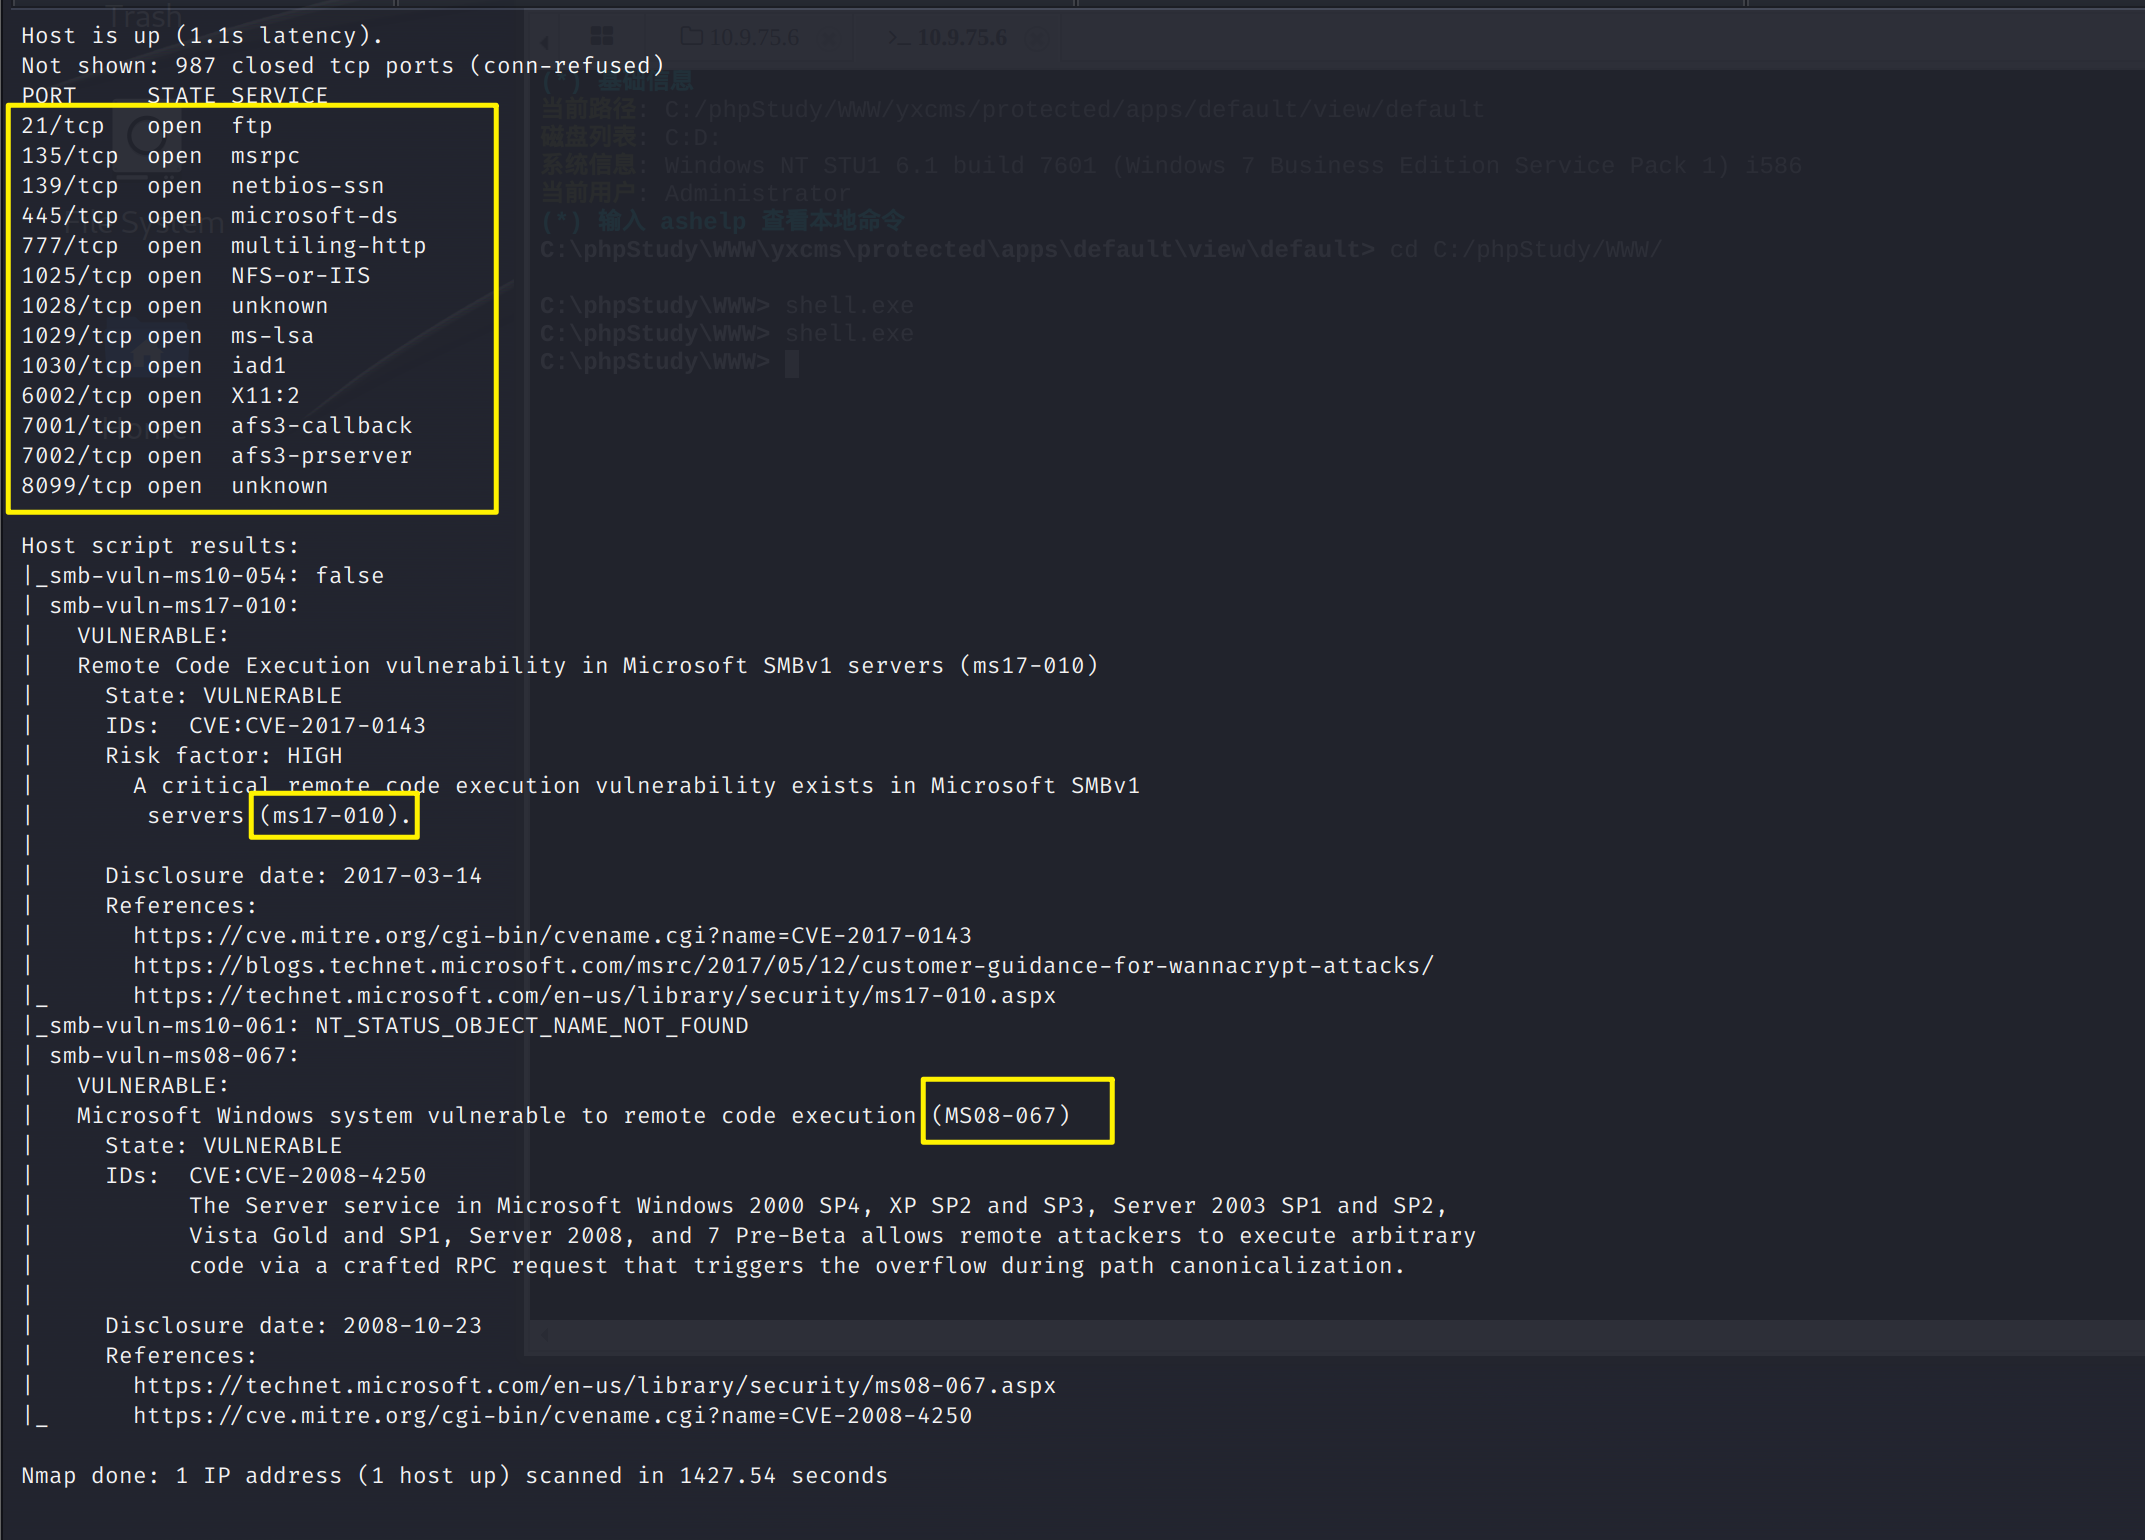The height and width of the screenshot is (1540, 2145).
Task: Click the 'smb-vuln-ms10-054: false' line
Action: tap(204, 576)
